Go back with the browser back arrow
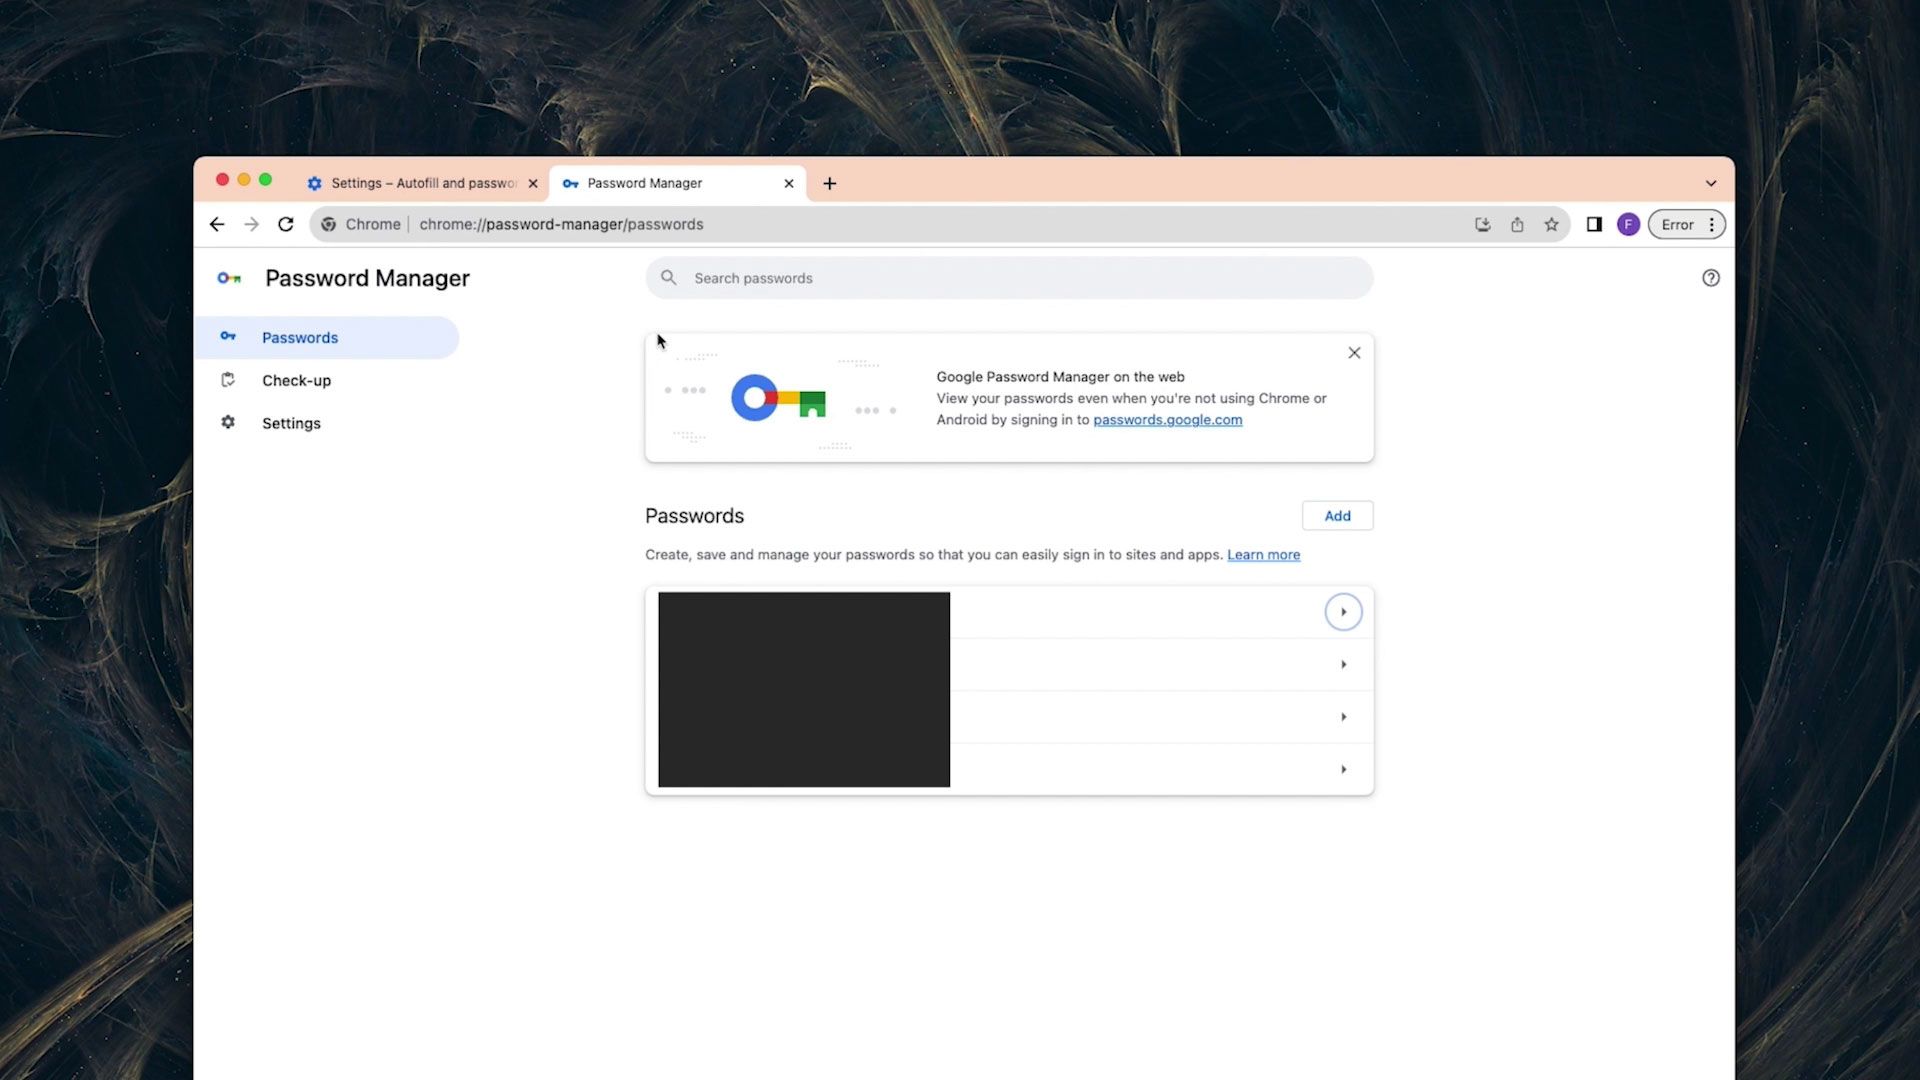Screen dimensions: 1920x1080 click(x=217, y=224)
